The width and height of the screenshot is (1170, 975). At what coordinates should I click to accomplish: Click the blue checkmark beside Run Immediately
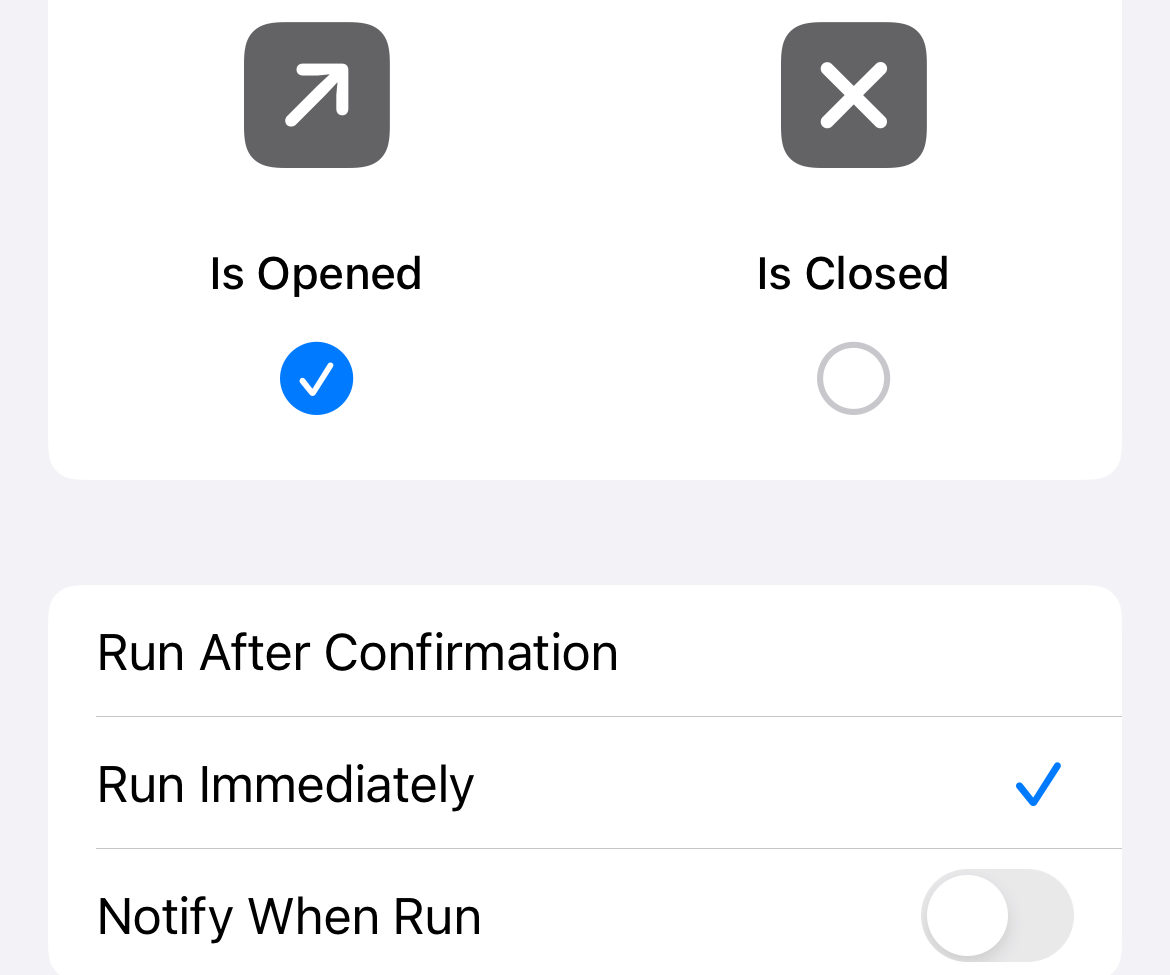[x=1038, y=784]
